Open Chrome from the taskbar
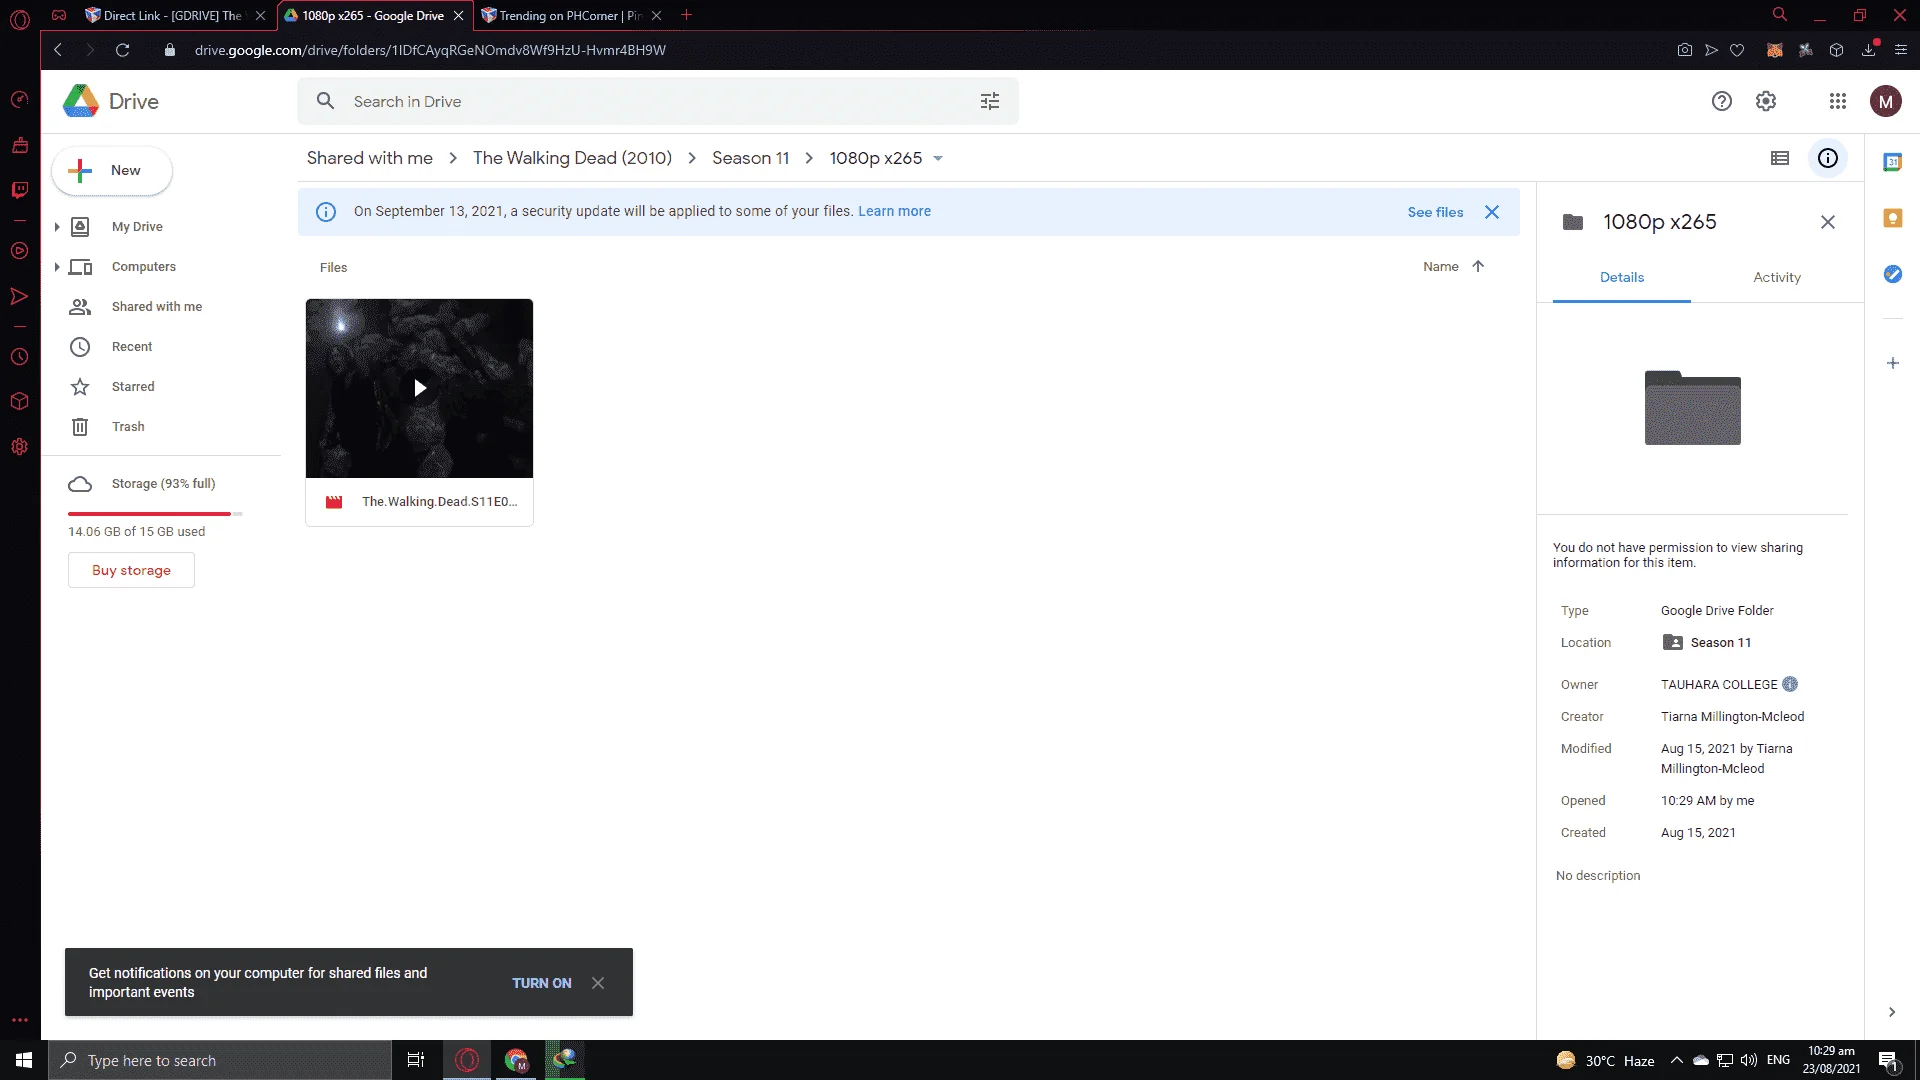Viewport: 1920px width, 1080px height. coord(516,1060)
